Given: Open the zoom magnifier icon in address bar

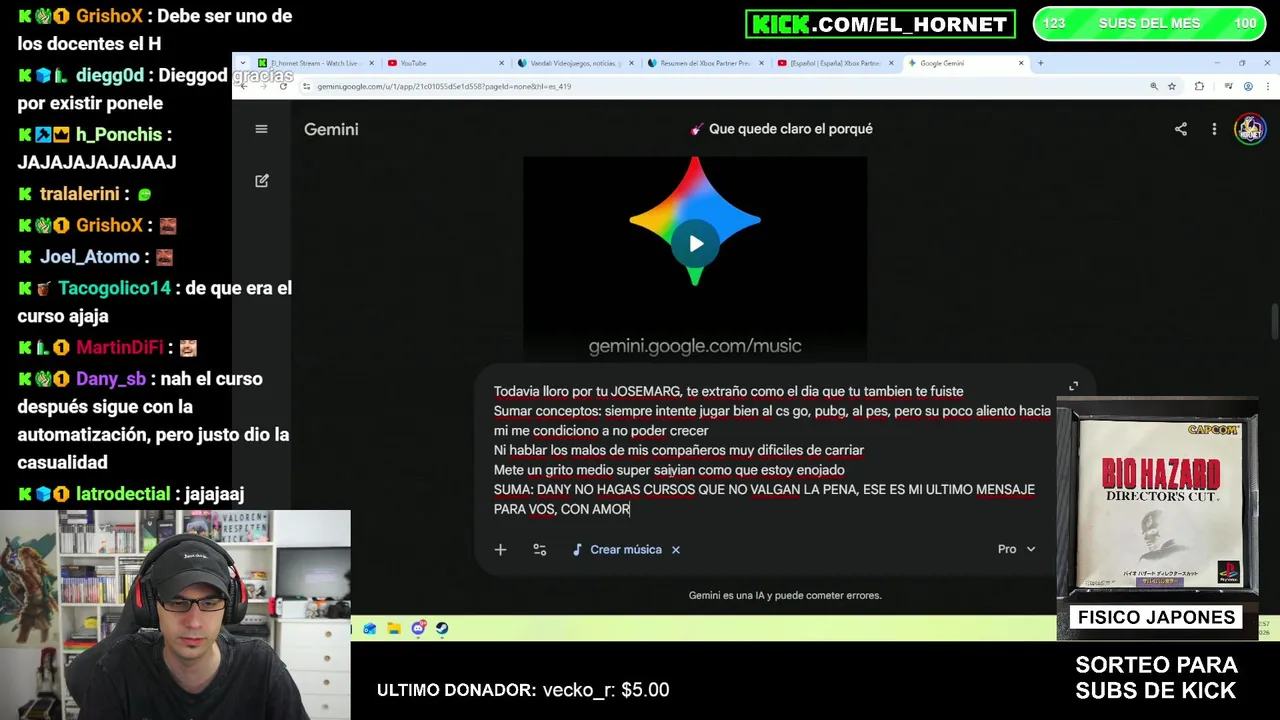Looking at the screenshot, I should 1154,86.
